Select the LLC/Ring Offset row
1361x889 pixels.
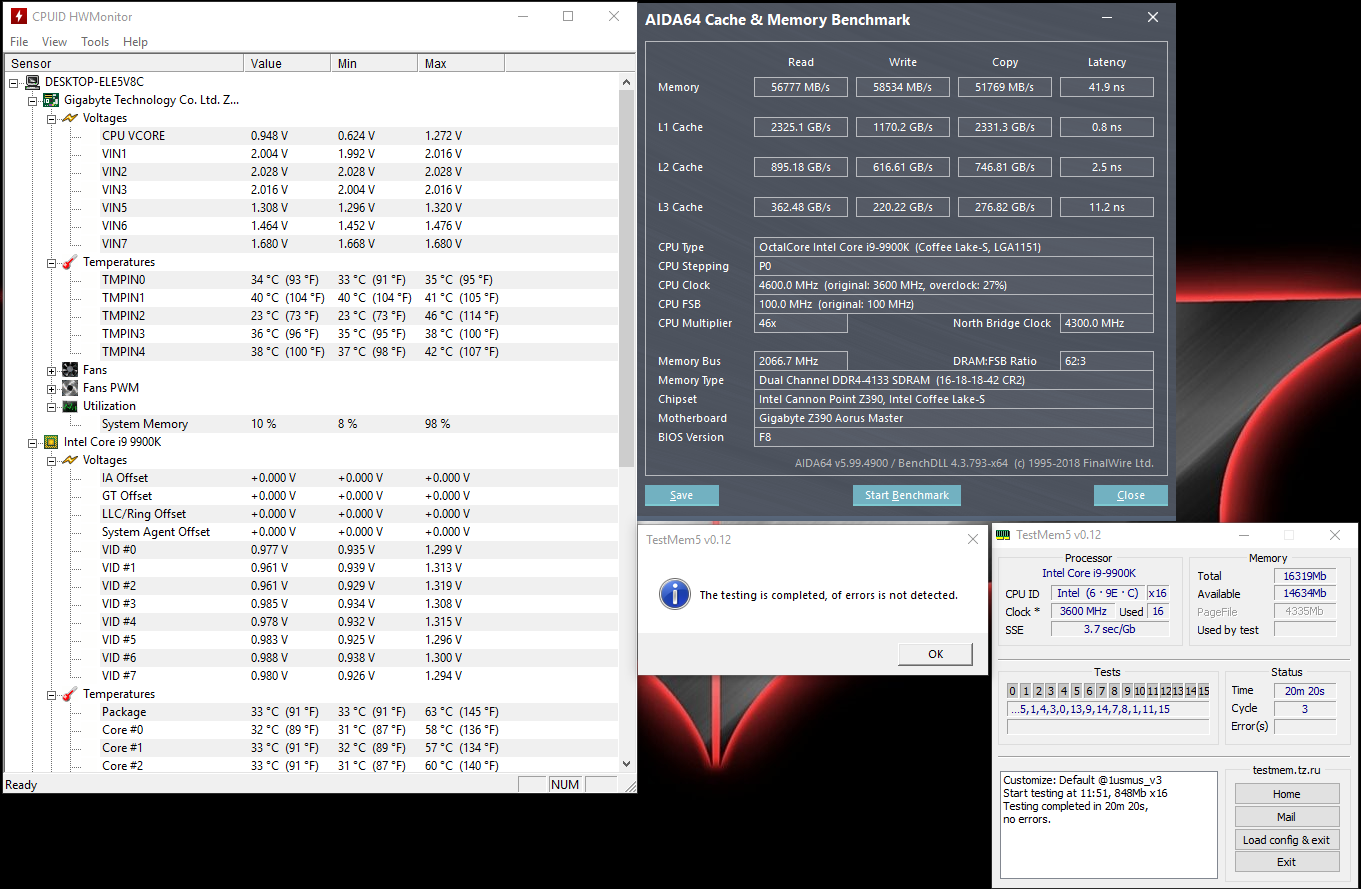point(312,514)
